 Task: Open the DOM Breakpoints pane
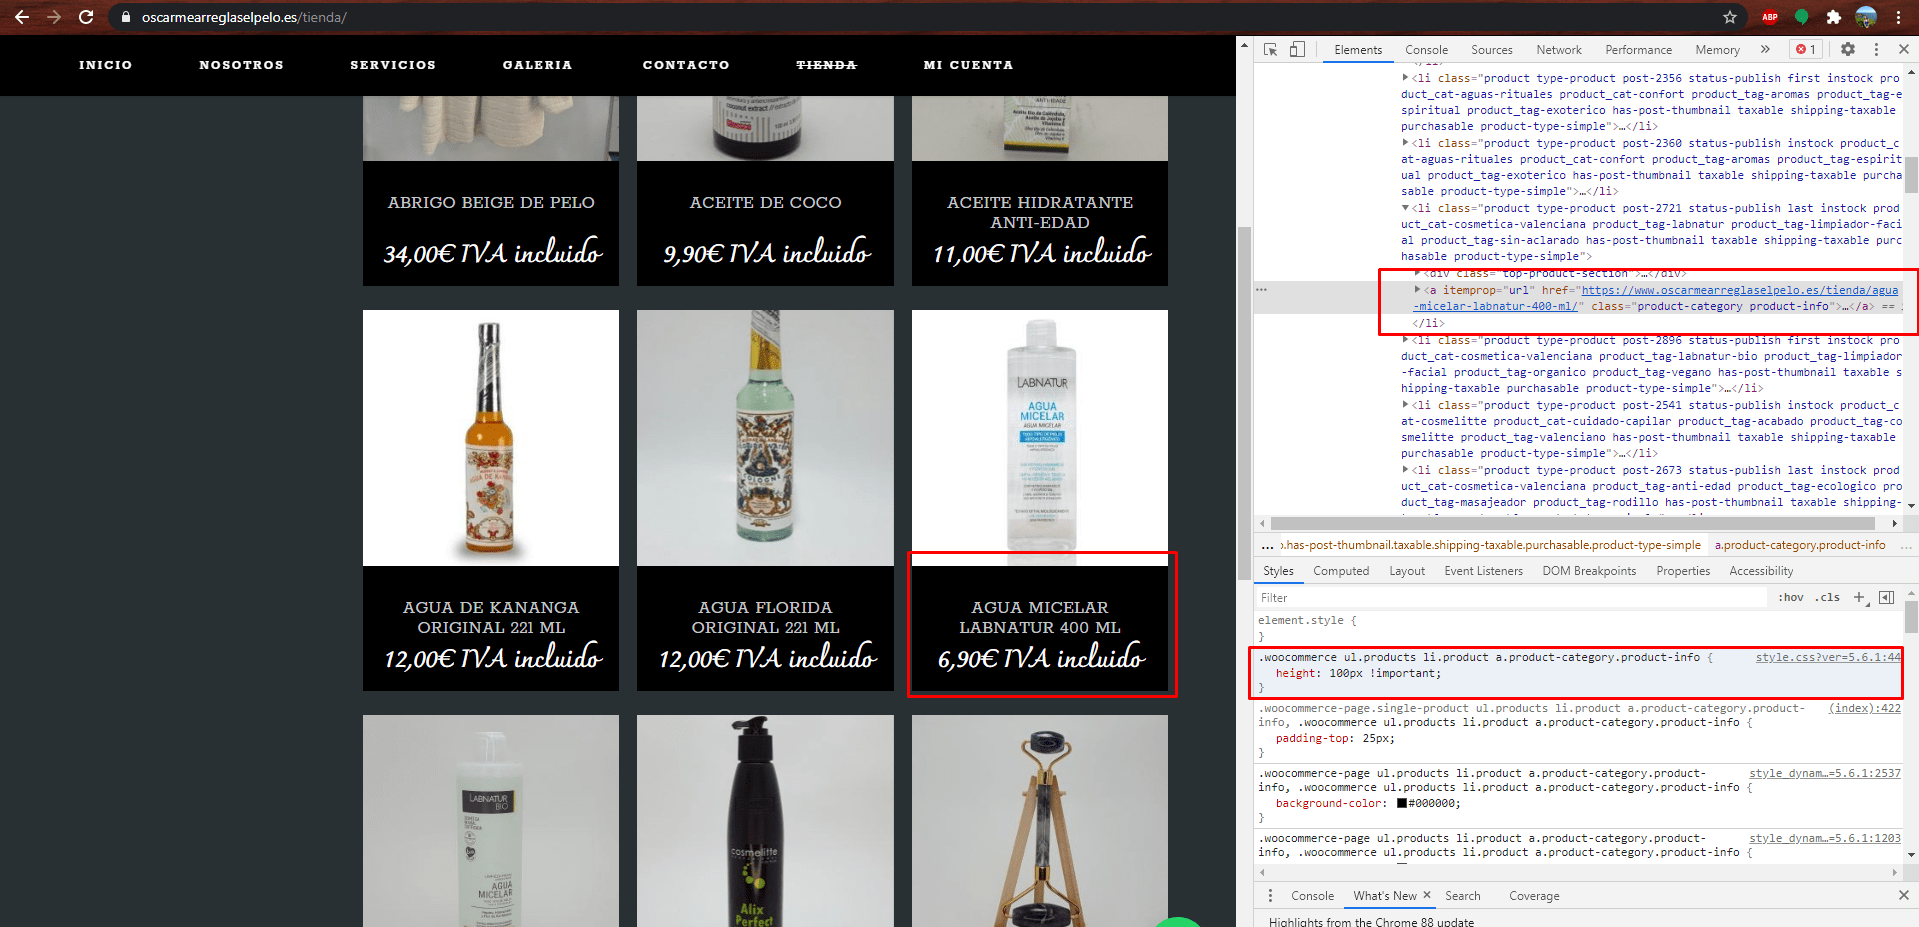pos(1589,571)
